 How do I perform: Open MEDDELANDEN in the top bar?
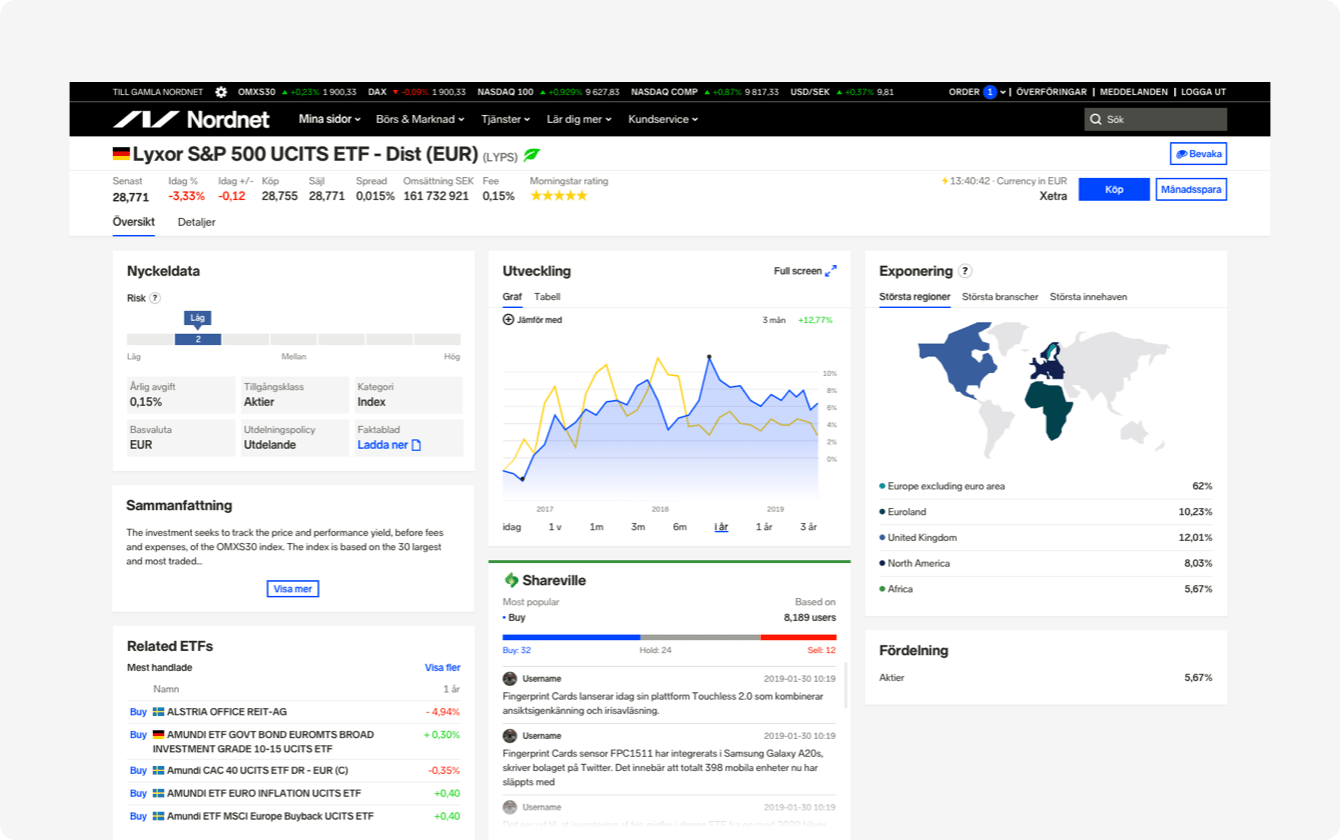click(x=1134, y=92)
